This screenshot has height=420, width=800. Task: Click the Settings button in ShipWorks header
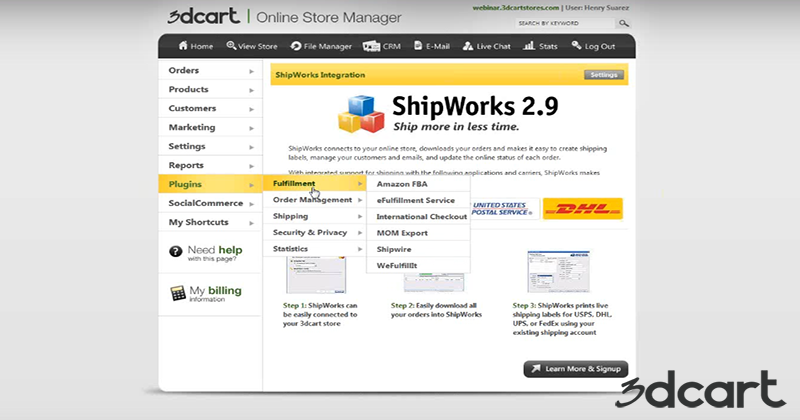point(602,75)
